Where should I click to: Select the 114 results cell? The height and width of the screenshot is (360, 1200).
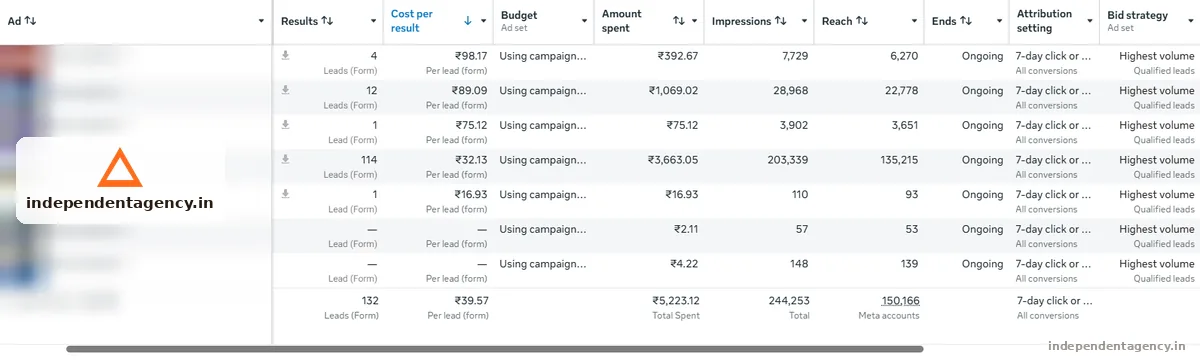point(369,160)
